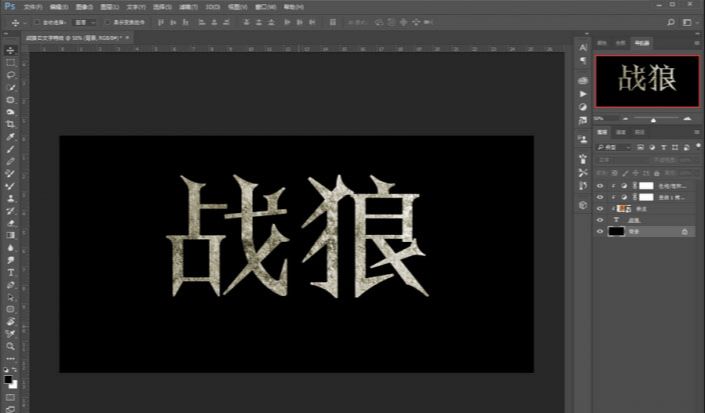
Task: Open the layer blend mode dropdown
Action: tap(623, 160)
